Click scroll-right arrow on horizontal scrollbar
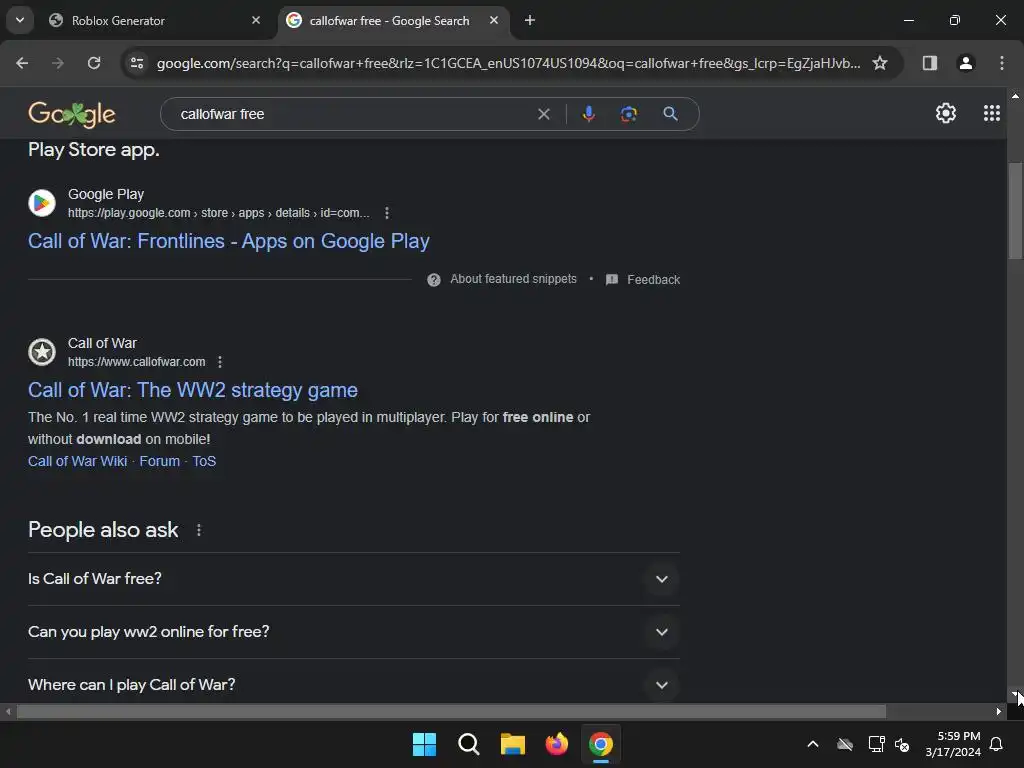 coord(999,711)
